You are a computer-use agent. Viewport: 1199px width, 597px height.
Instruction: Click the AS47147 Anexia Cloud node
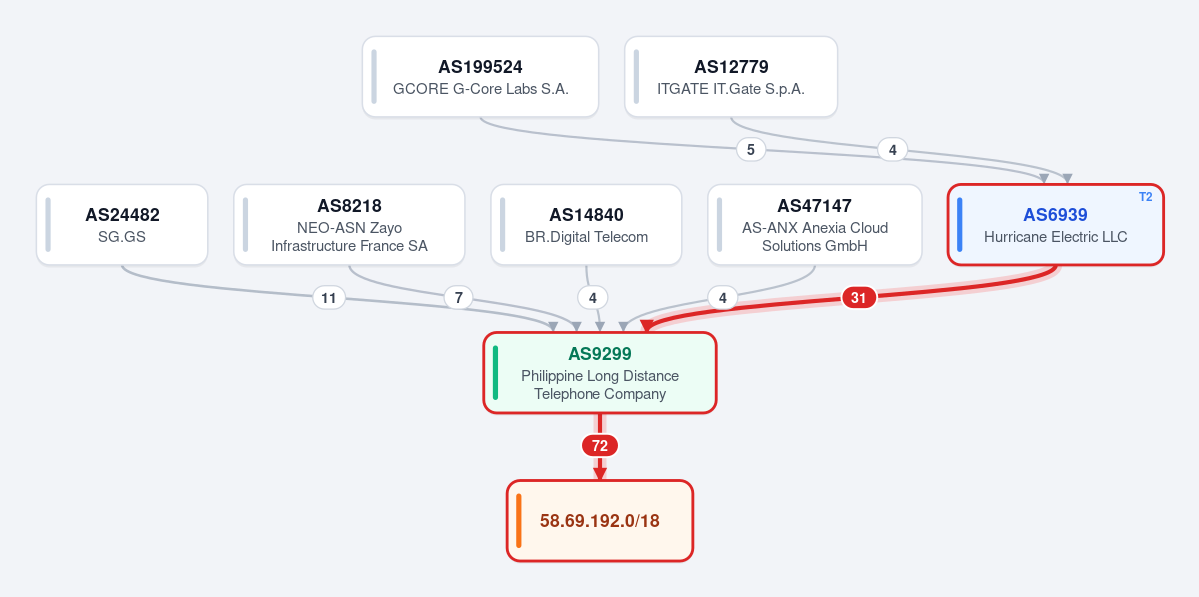click(814, 225)
